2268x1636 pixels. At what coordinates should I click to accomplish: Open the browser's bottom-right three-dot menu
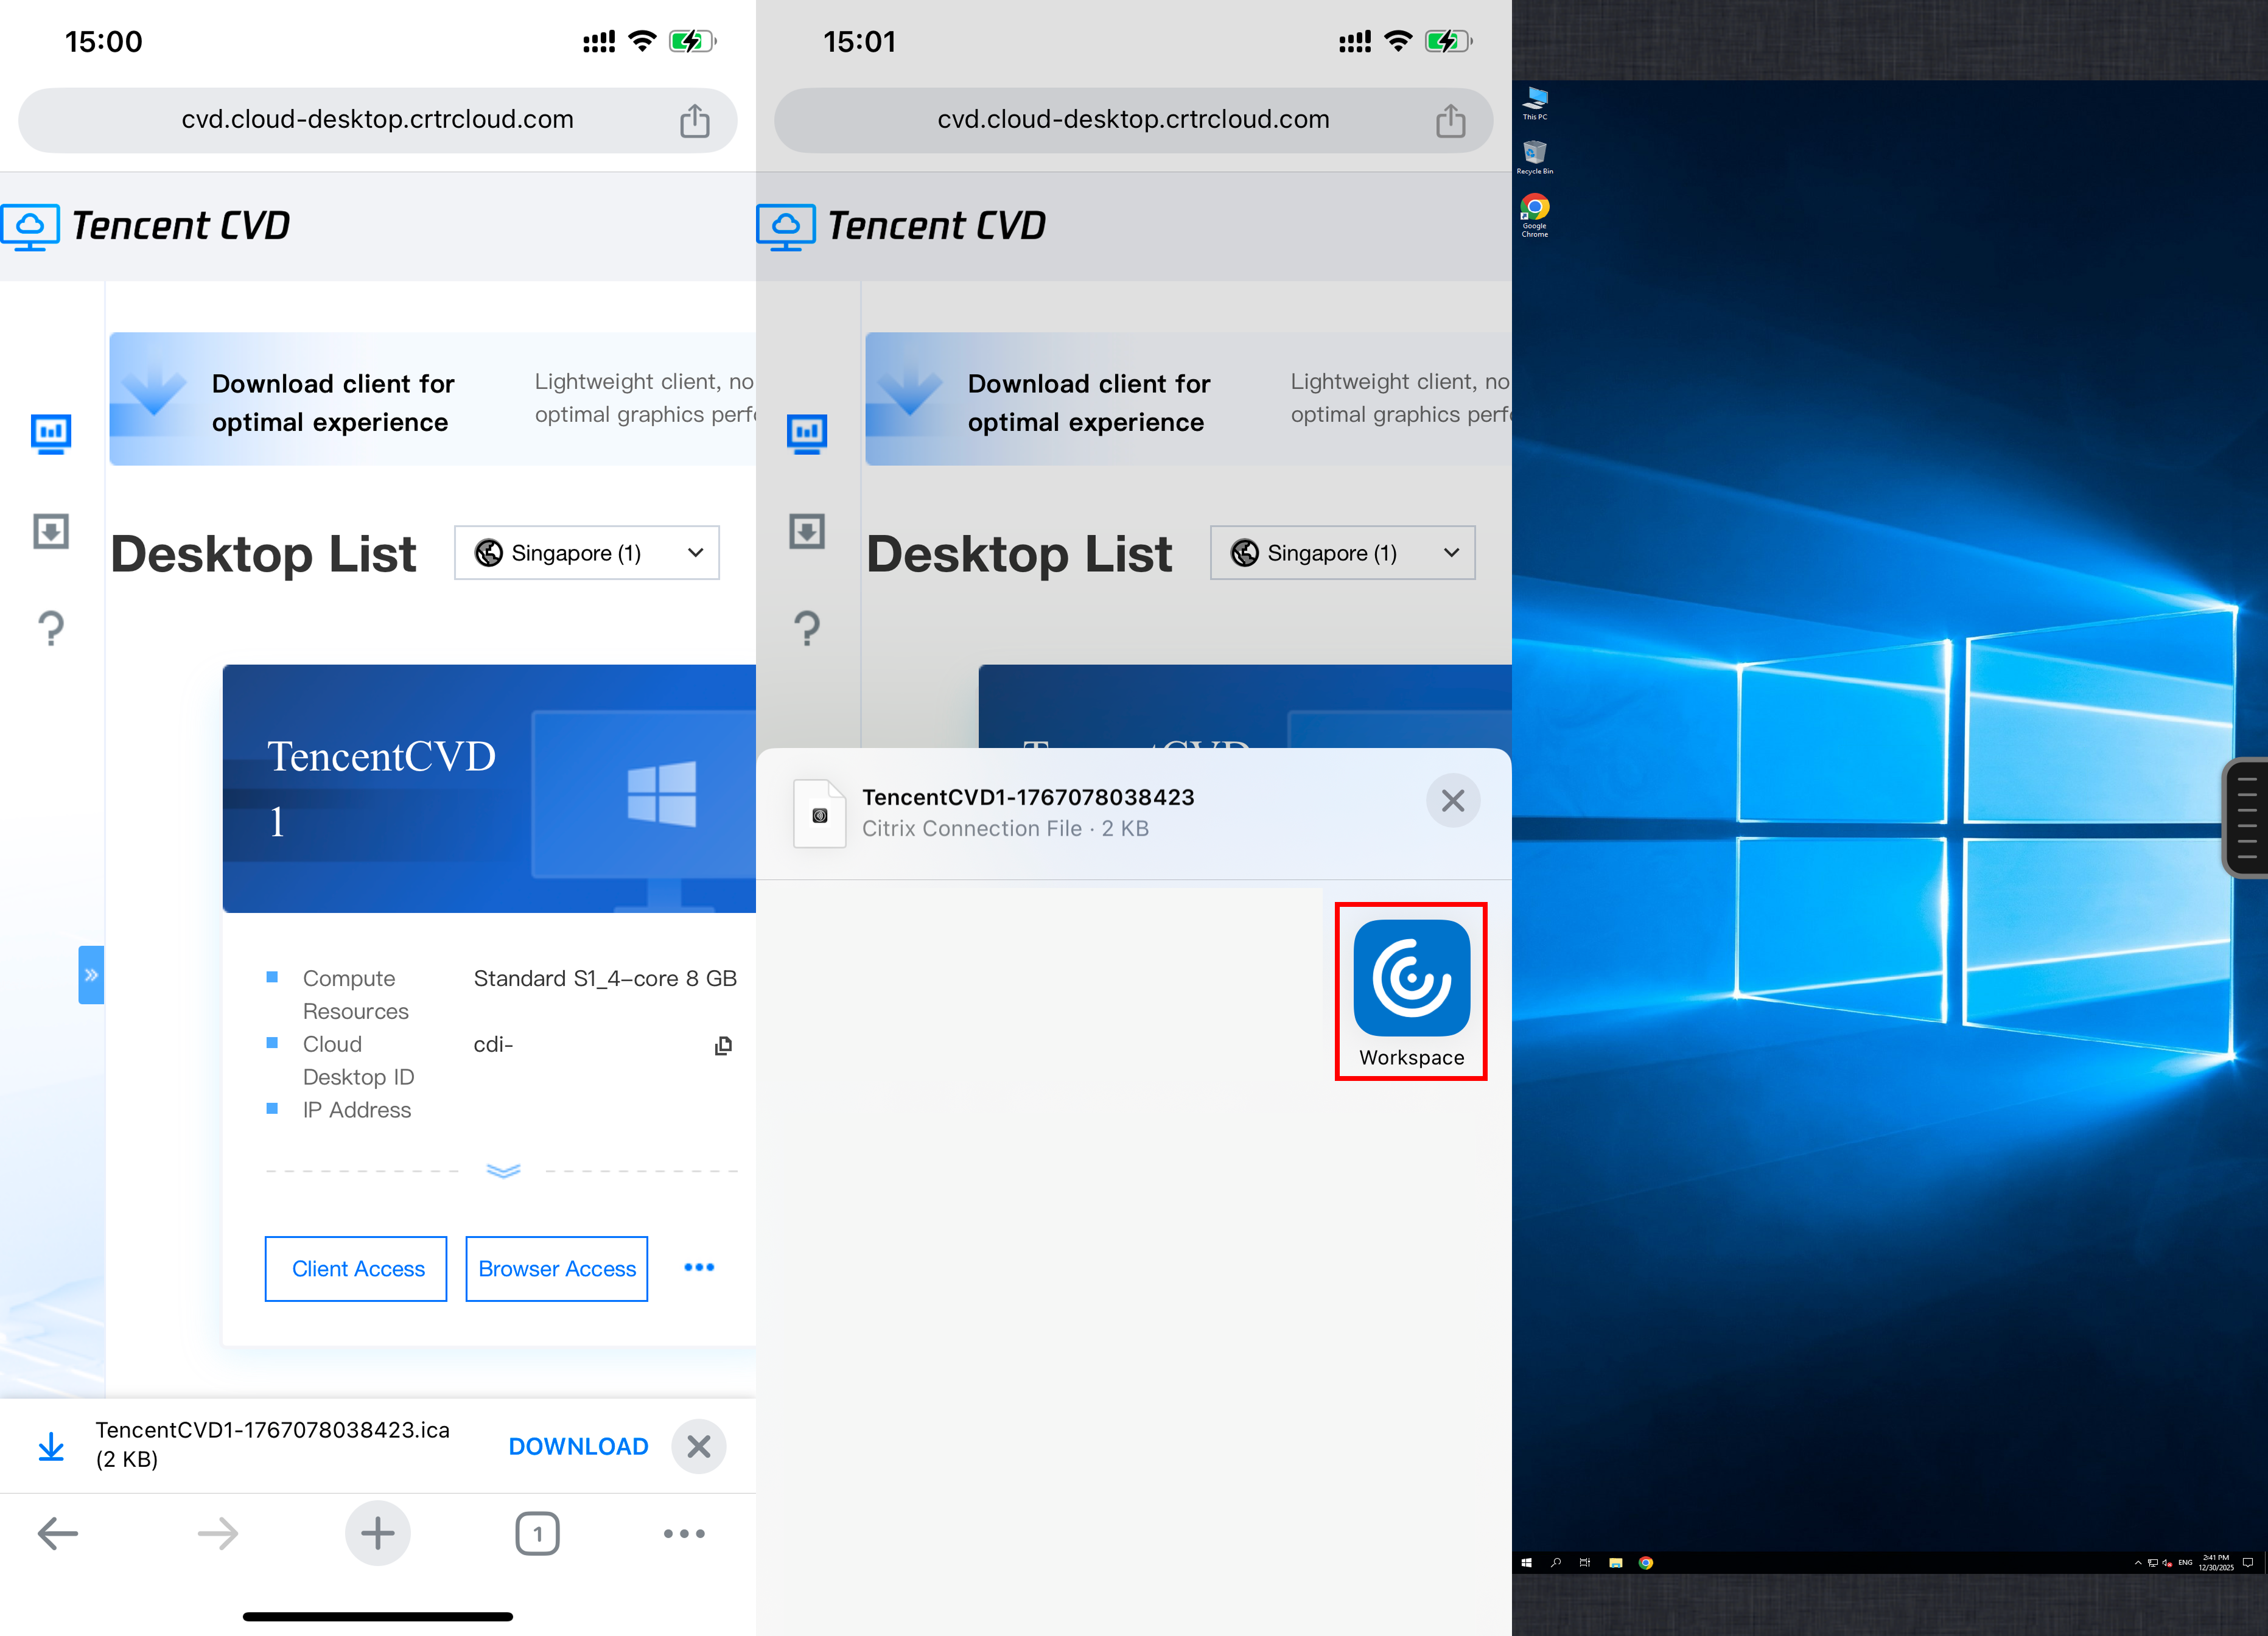684,1533
